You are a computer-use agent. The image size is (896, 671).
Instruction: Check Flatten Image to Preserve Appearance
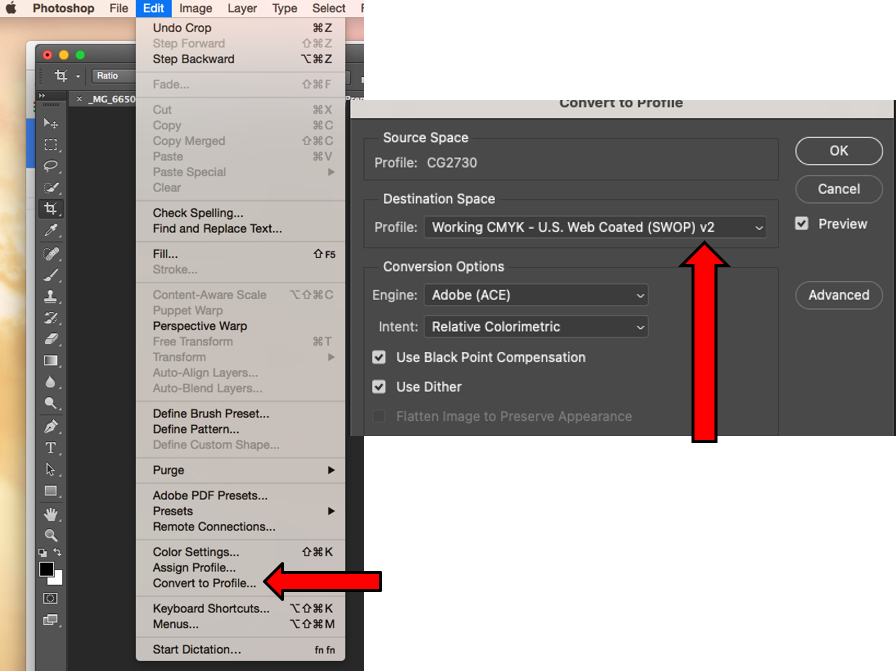(x=379, y=416)
